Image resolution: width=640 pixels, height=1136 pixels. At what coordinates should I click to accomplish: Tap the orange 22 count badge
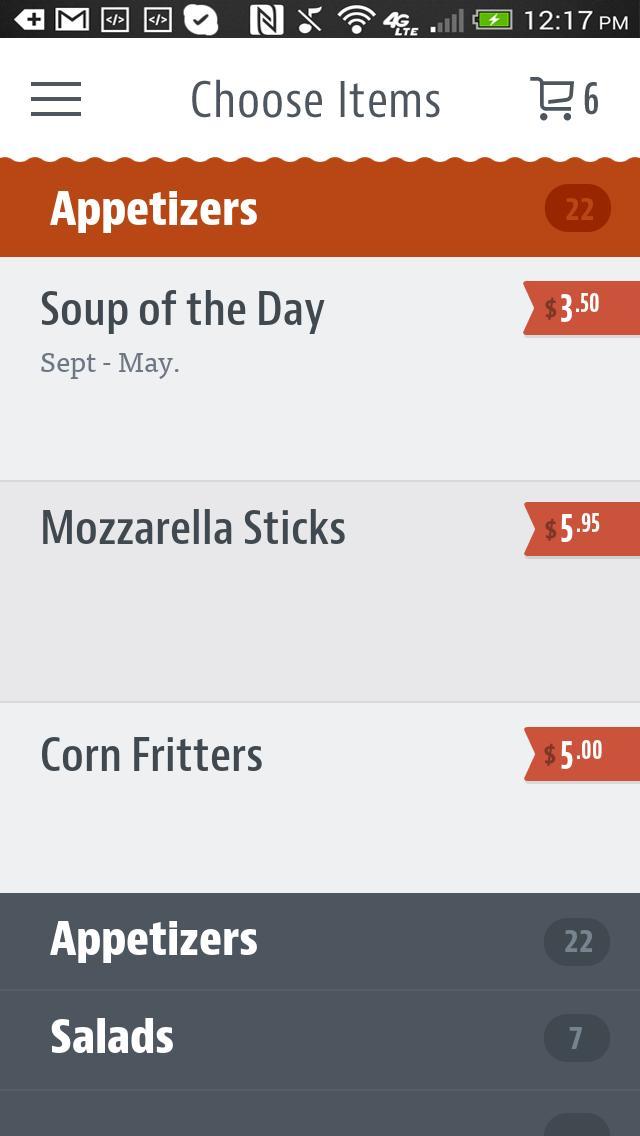578,210
